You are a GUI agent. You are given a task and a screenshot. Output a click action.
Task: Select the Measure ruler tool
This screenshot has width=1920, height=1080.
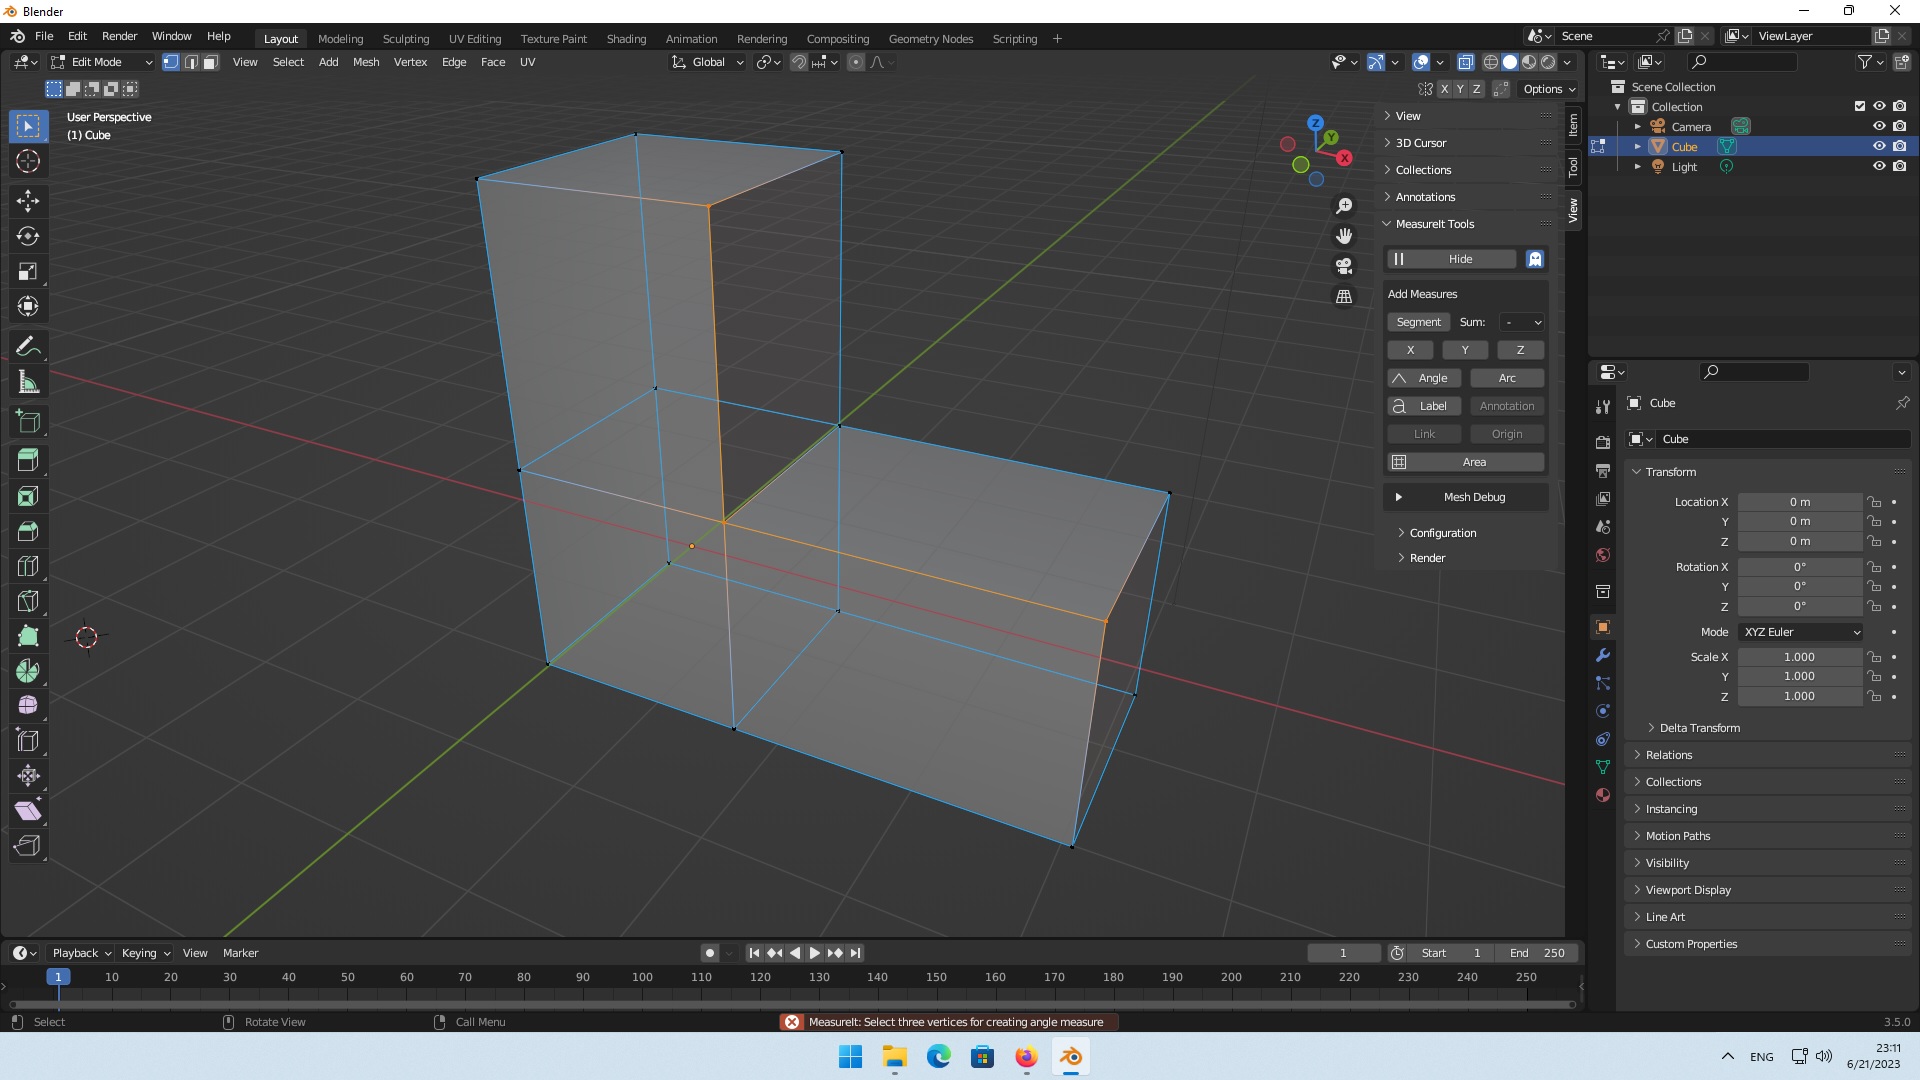click(28, 382)
